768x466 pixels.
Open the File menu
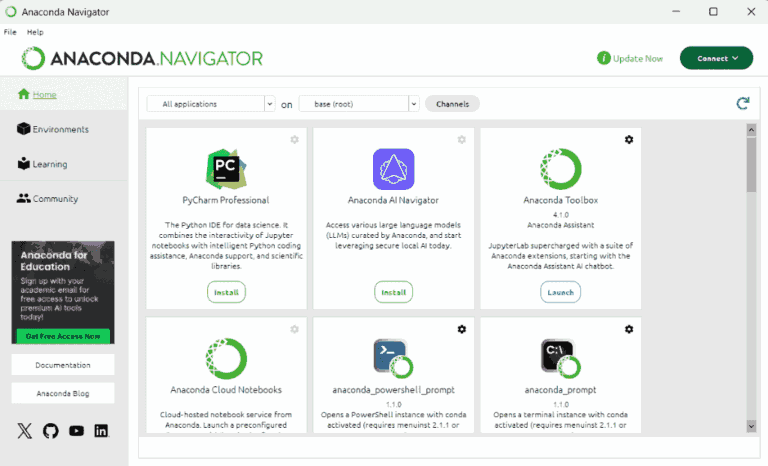point(10,32)
